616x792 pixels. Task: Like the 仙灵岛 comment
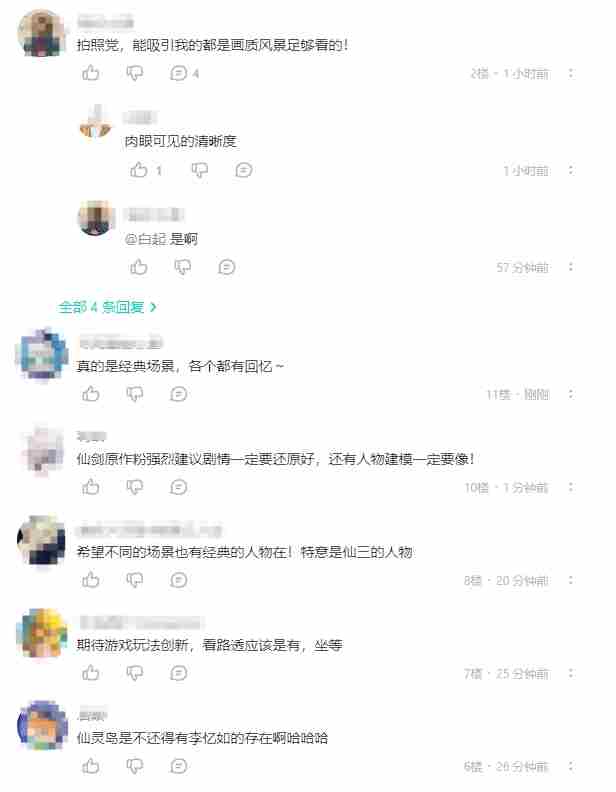91,766
